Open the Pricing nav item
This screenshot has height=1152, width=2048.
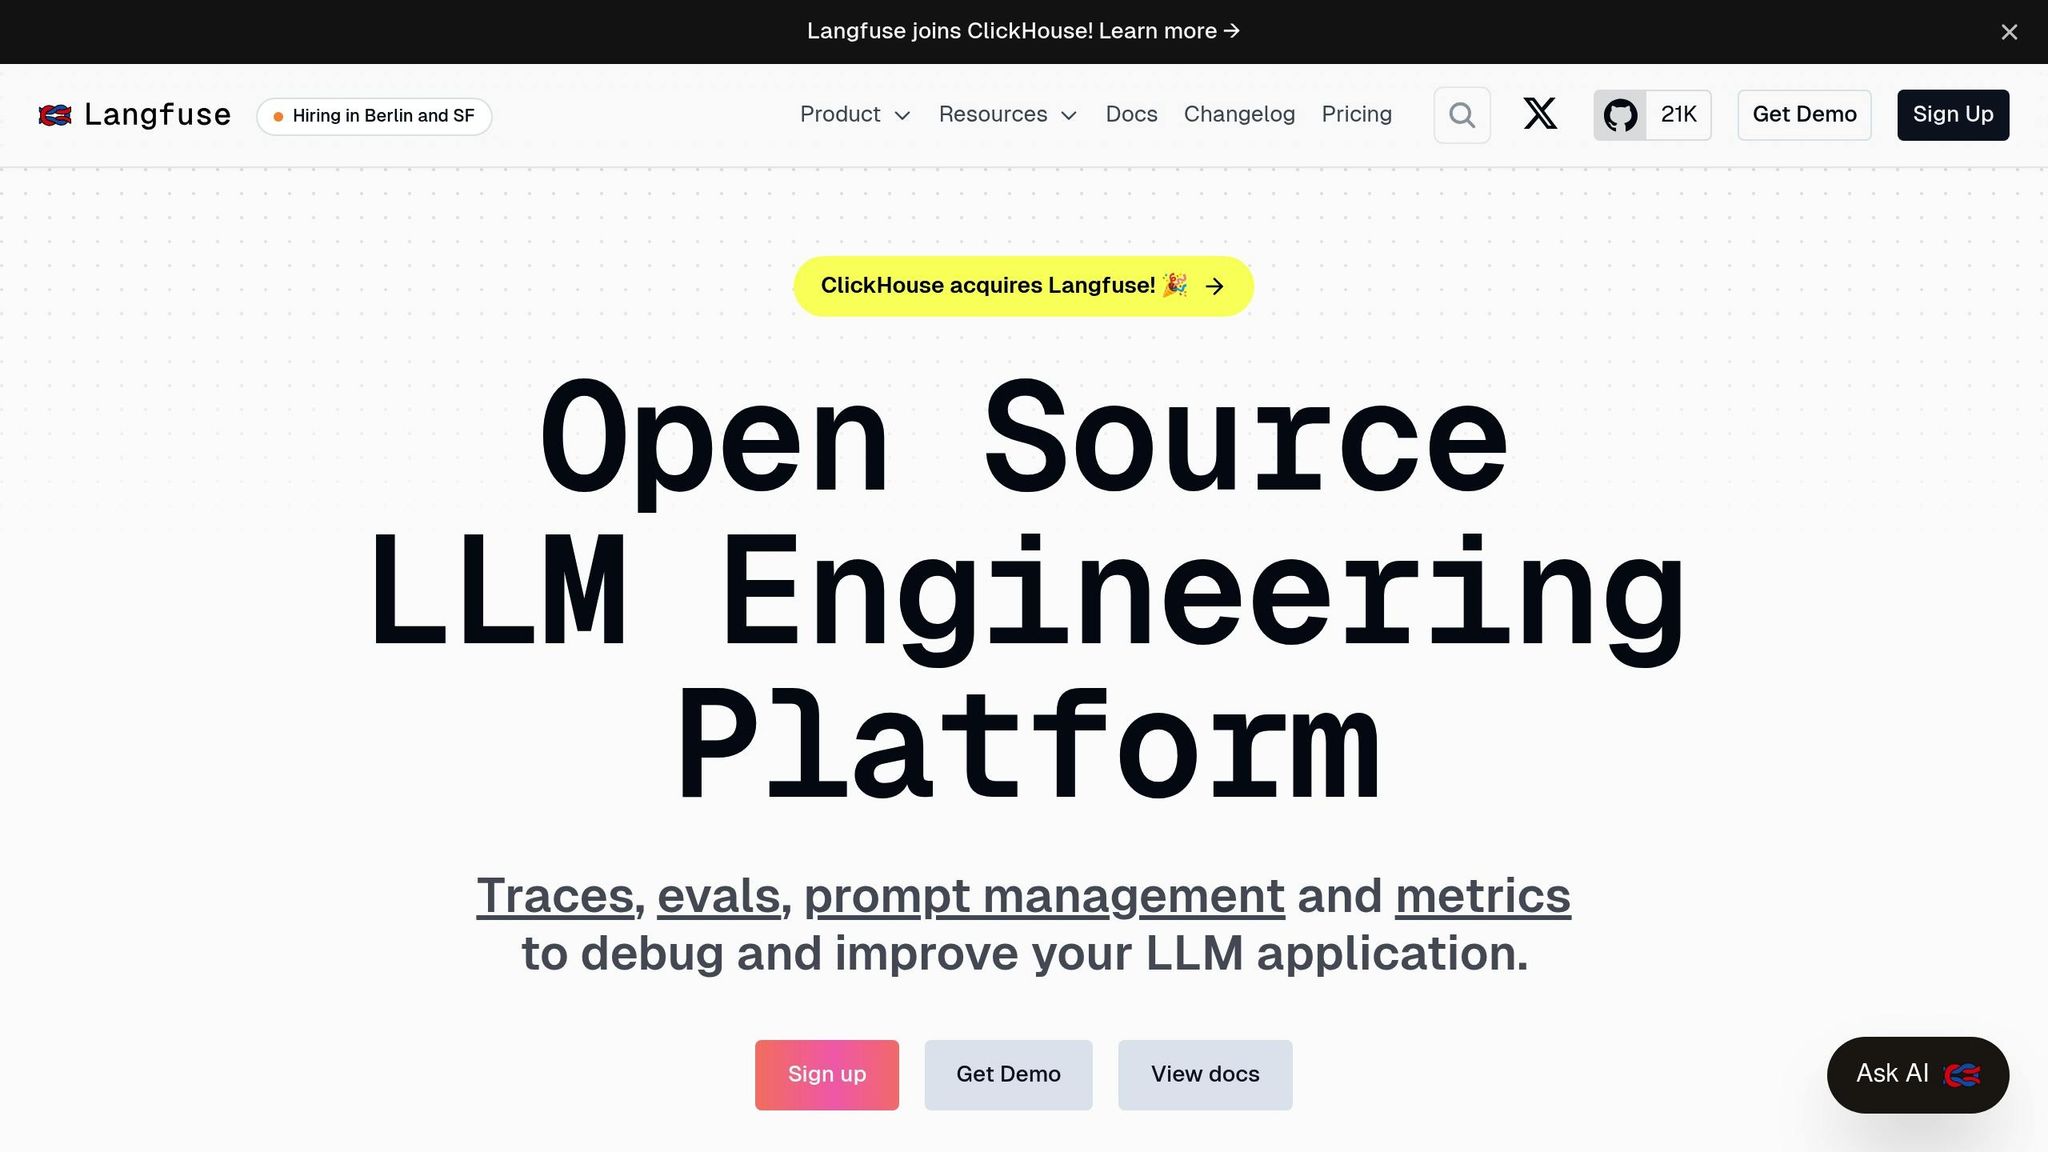pos(1356,115)
